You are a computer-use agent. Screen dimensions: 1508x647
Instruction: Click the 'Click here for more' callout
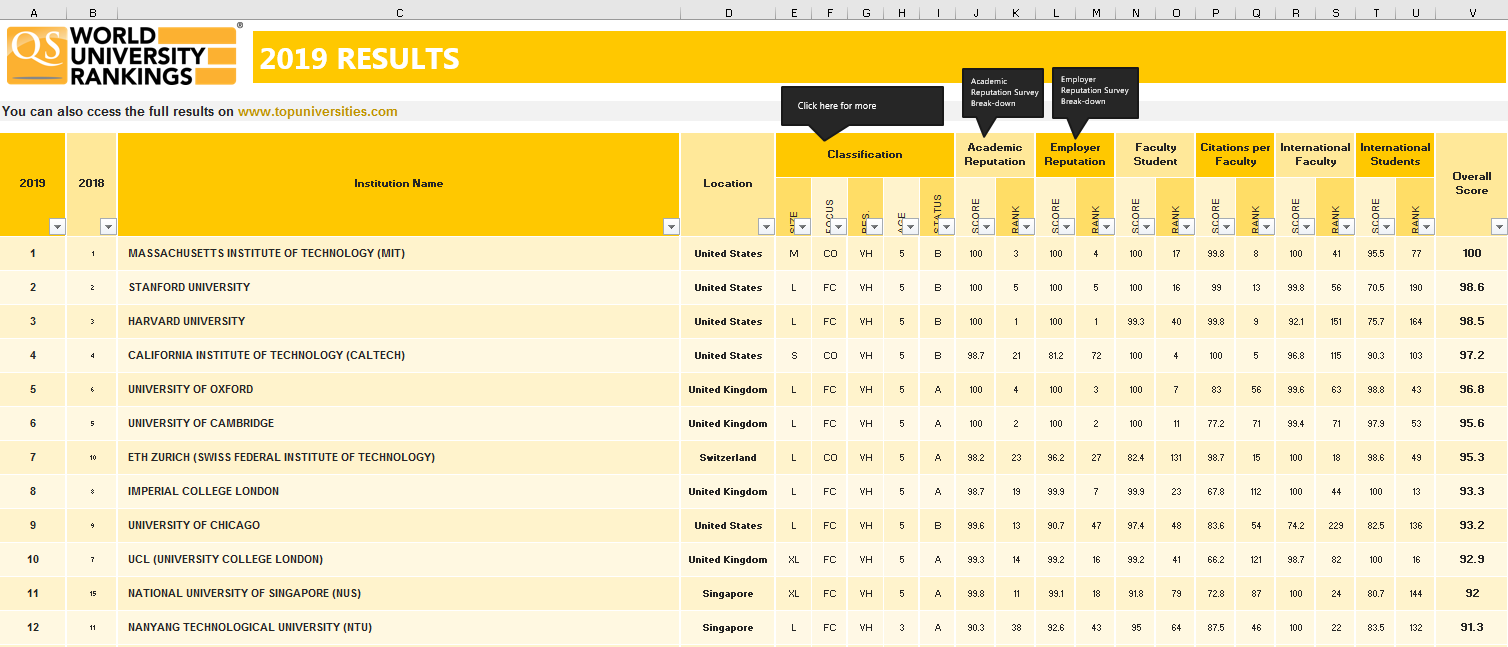[862, 106]
